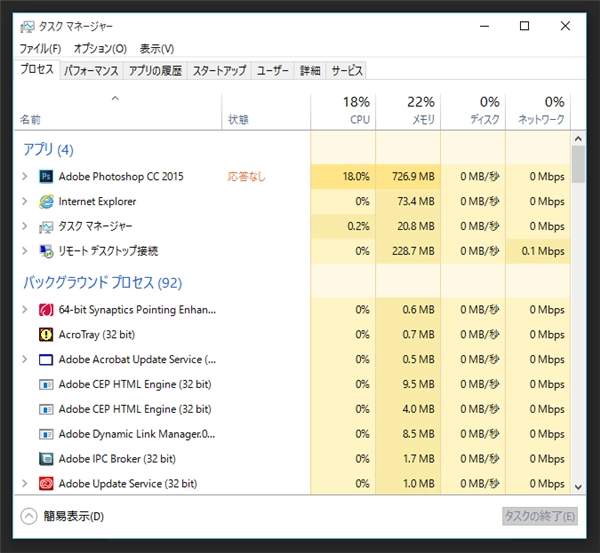Expand the Adobe Photoshop CC 2015 process
Viewport: 600px width, 553px height.
pyautogui.click(x=25, y=176)
